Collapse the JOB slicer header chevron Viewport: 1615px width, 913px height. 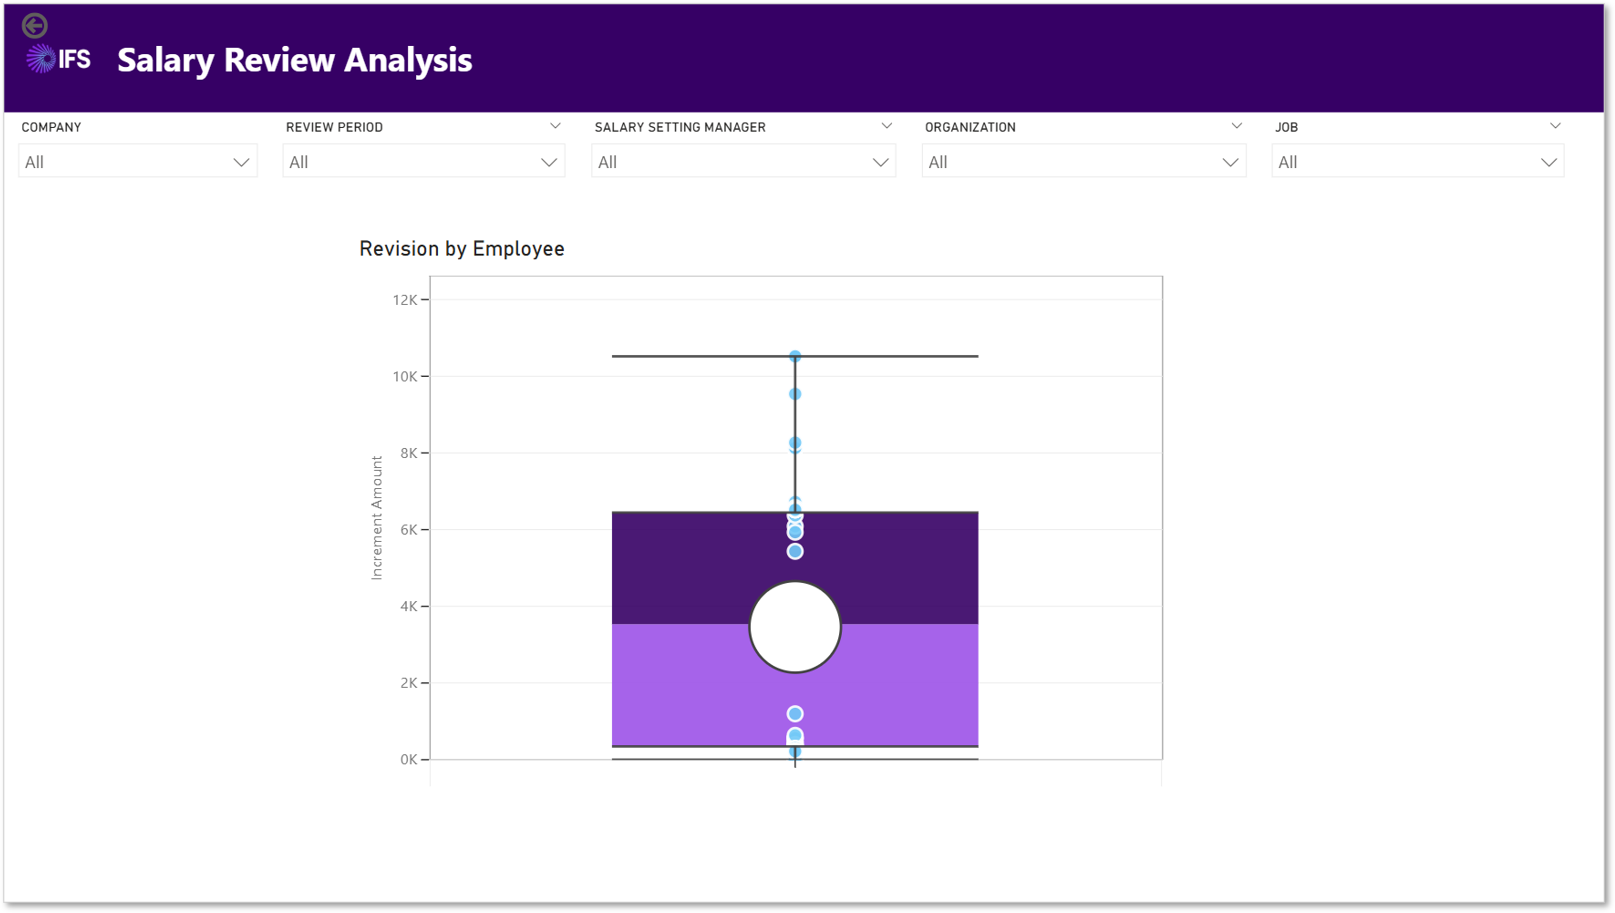[x=1555, y=127]
